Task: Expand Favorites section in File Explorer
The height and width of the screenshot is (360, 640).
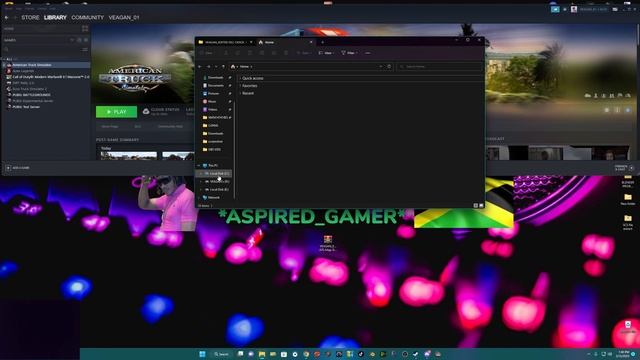Action: point(240,86)
